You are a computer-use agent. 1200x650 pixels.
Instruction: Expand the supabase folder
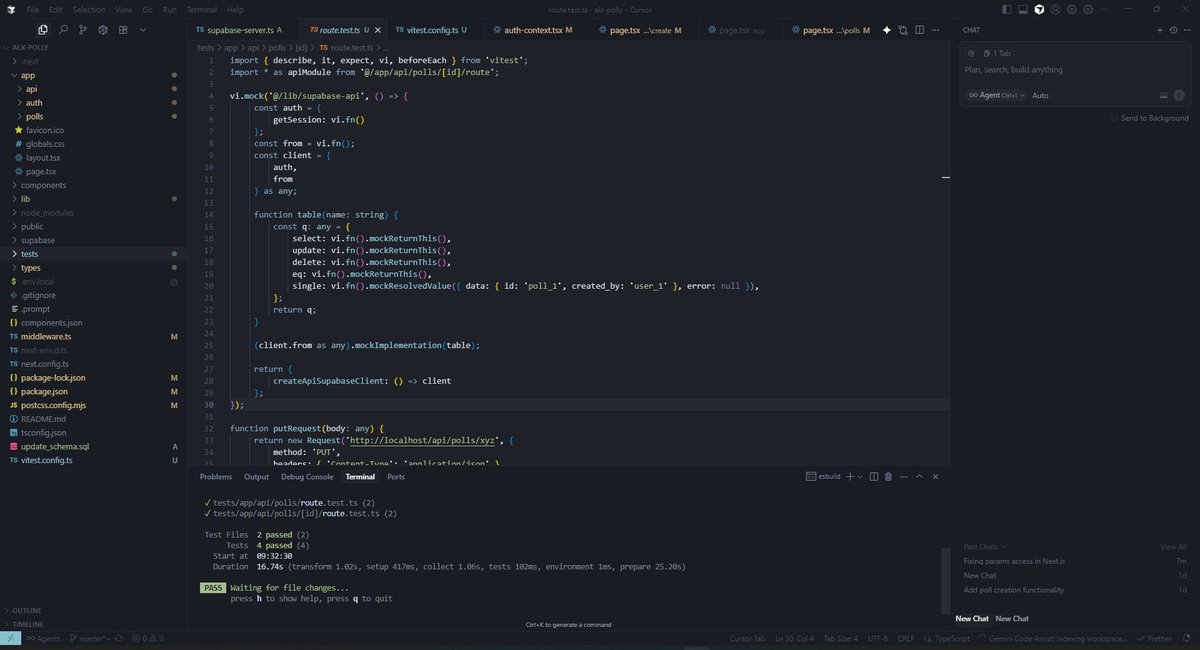38,240
